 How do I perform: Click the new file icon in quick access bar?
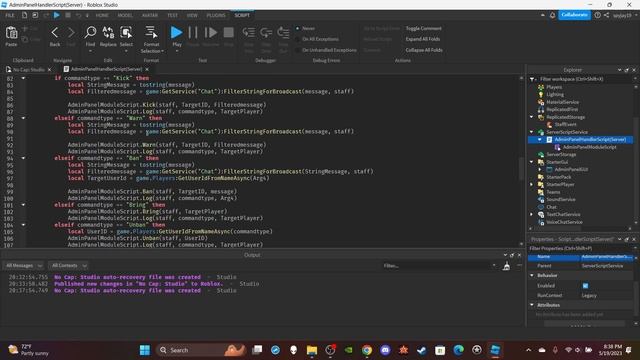click(24, 15)
